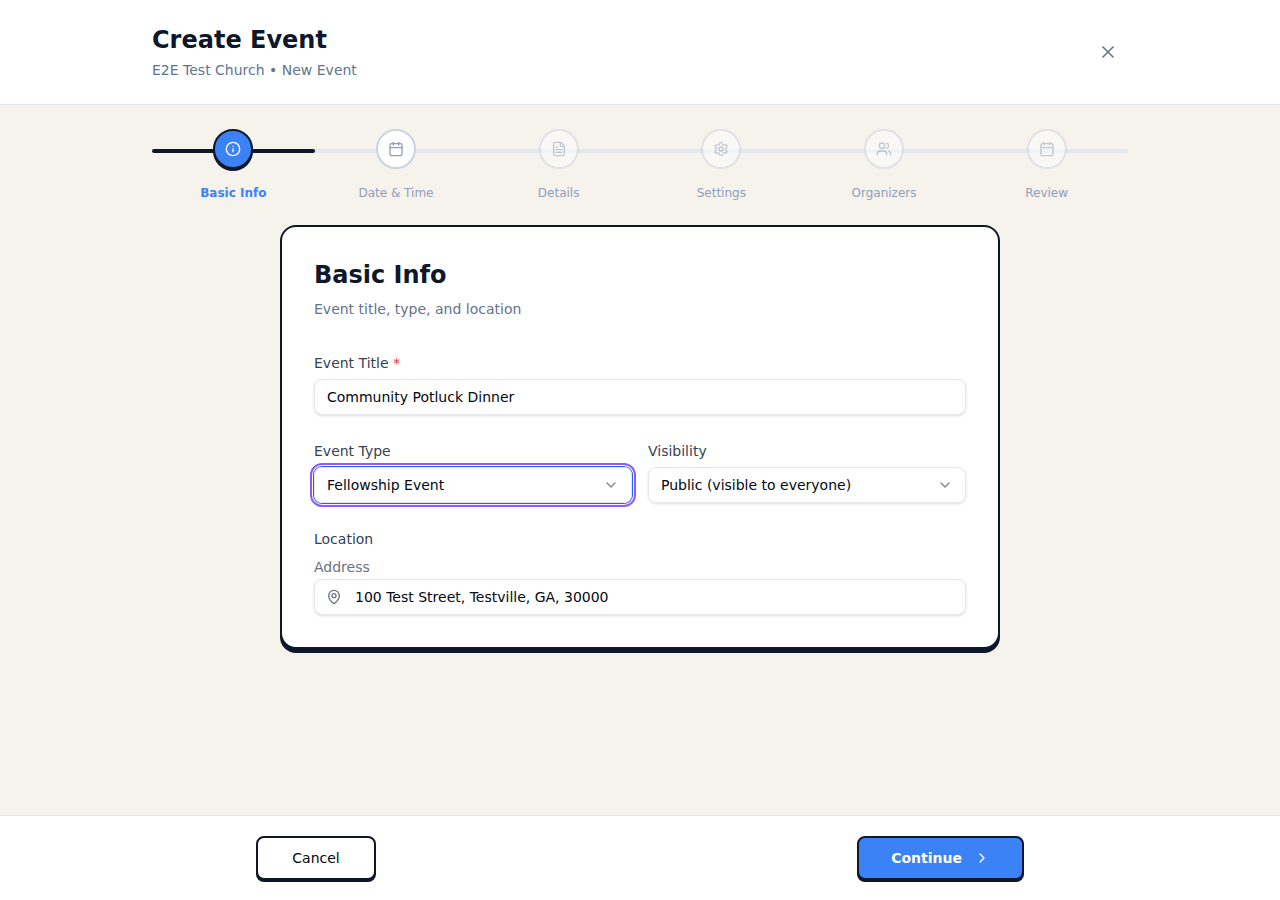Click the Organizers people step icon
This screenshot has height=900, width=1280.
[x=884, y=149]
